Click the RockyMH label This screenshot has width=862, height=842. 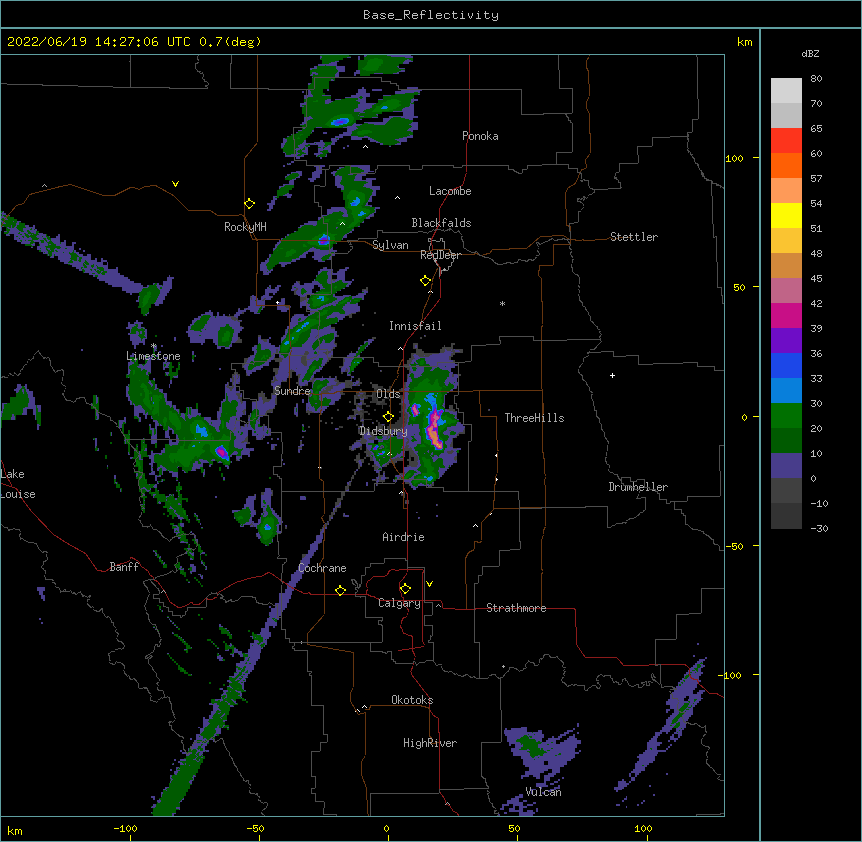tap(245, 227)
